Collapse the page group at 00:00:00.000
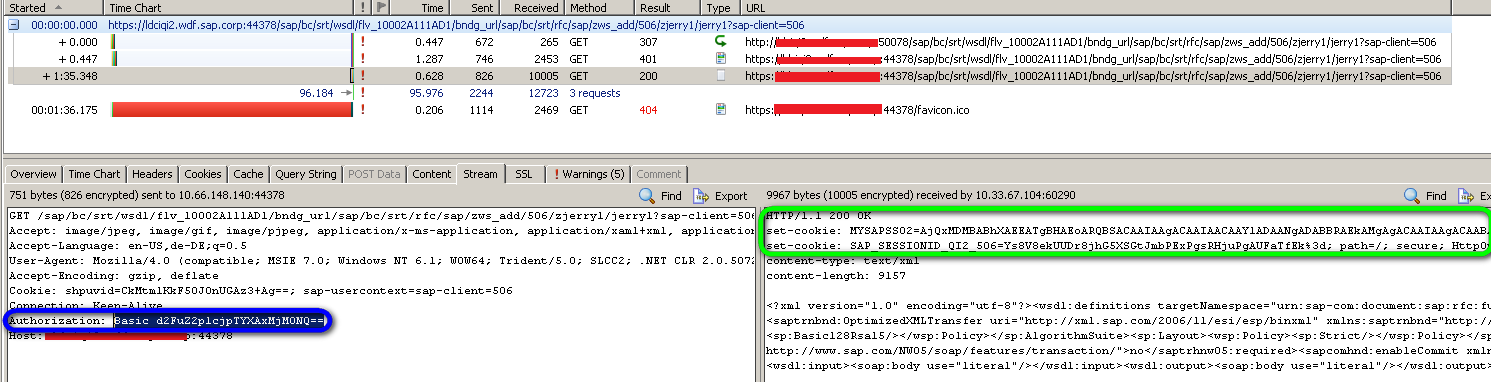This screenshot has width=1491, height=382. 14,25
